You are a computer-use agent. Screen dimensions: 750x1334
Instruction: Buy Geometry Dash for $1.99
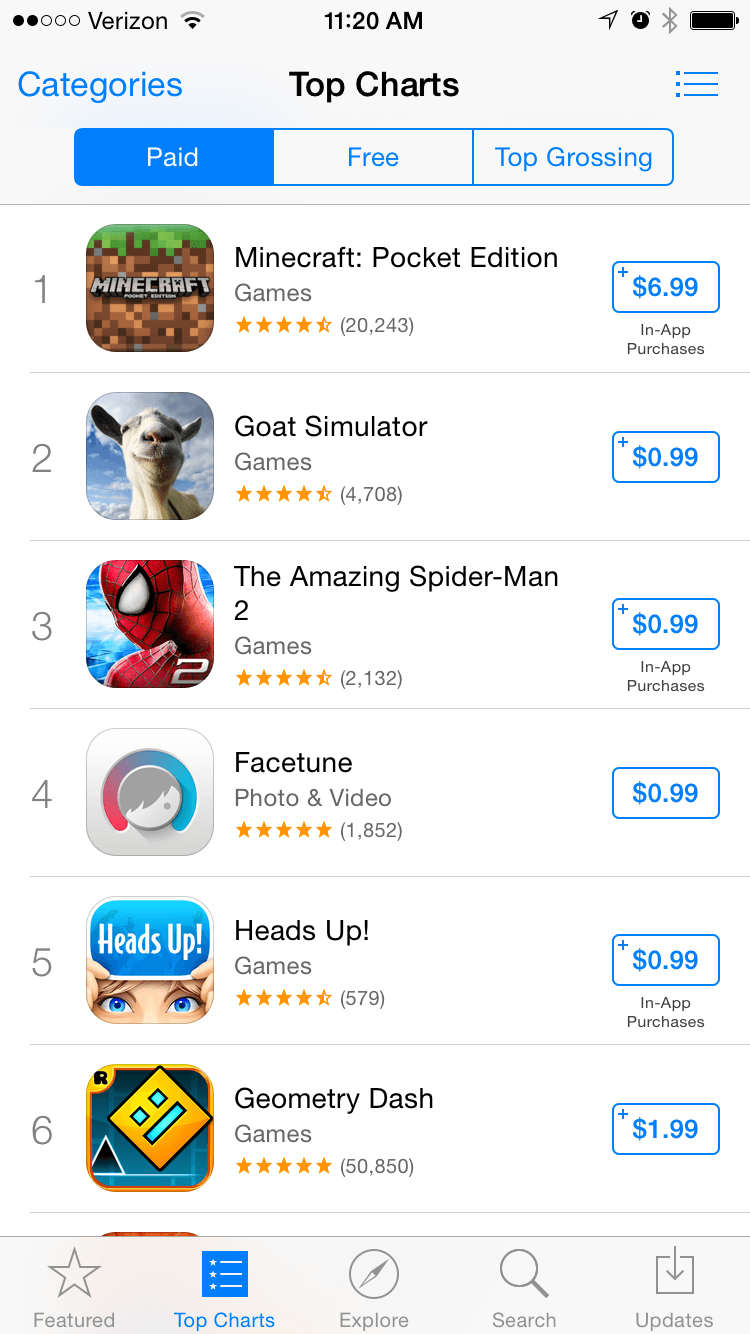(665, 1129)
